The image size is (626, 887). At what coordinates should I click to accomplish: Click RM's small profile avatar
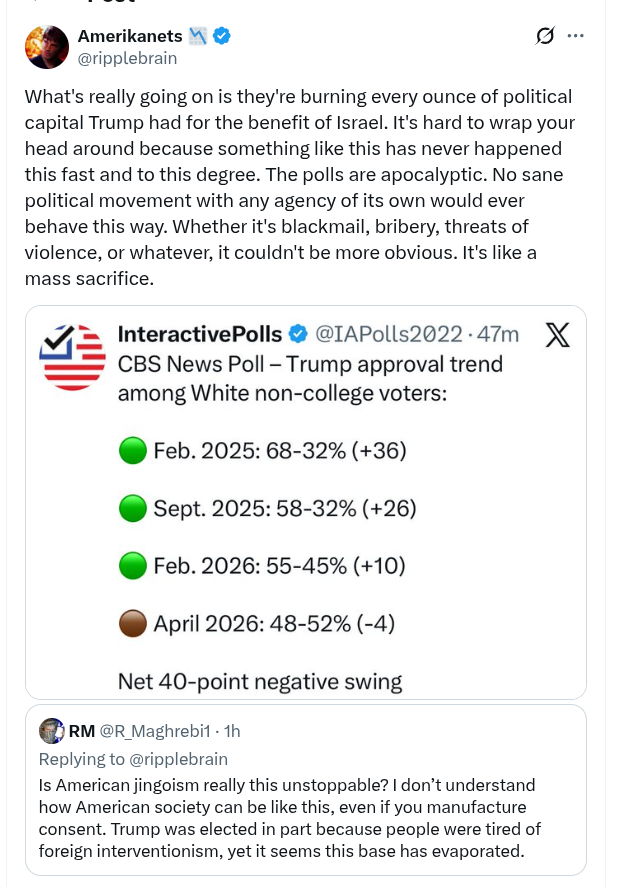[51, 730]
